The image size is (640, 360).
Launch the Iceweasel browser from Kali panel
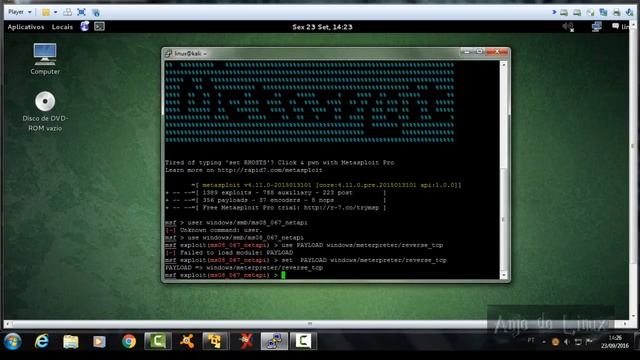(x=85, y=27)
